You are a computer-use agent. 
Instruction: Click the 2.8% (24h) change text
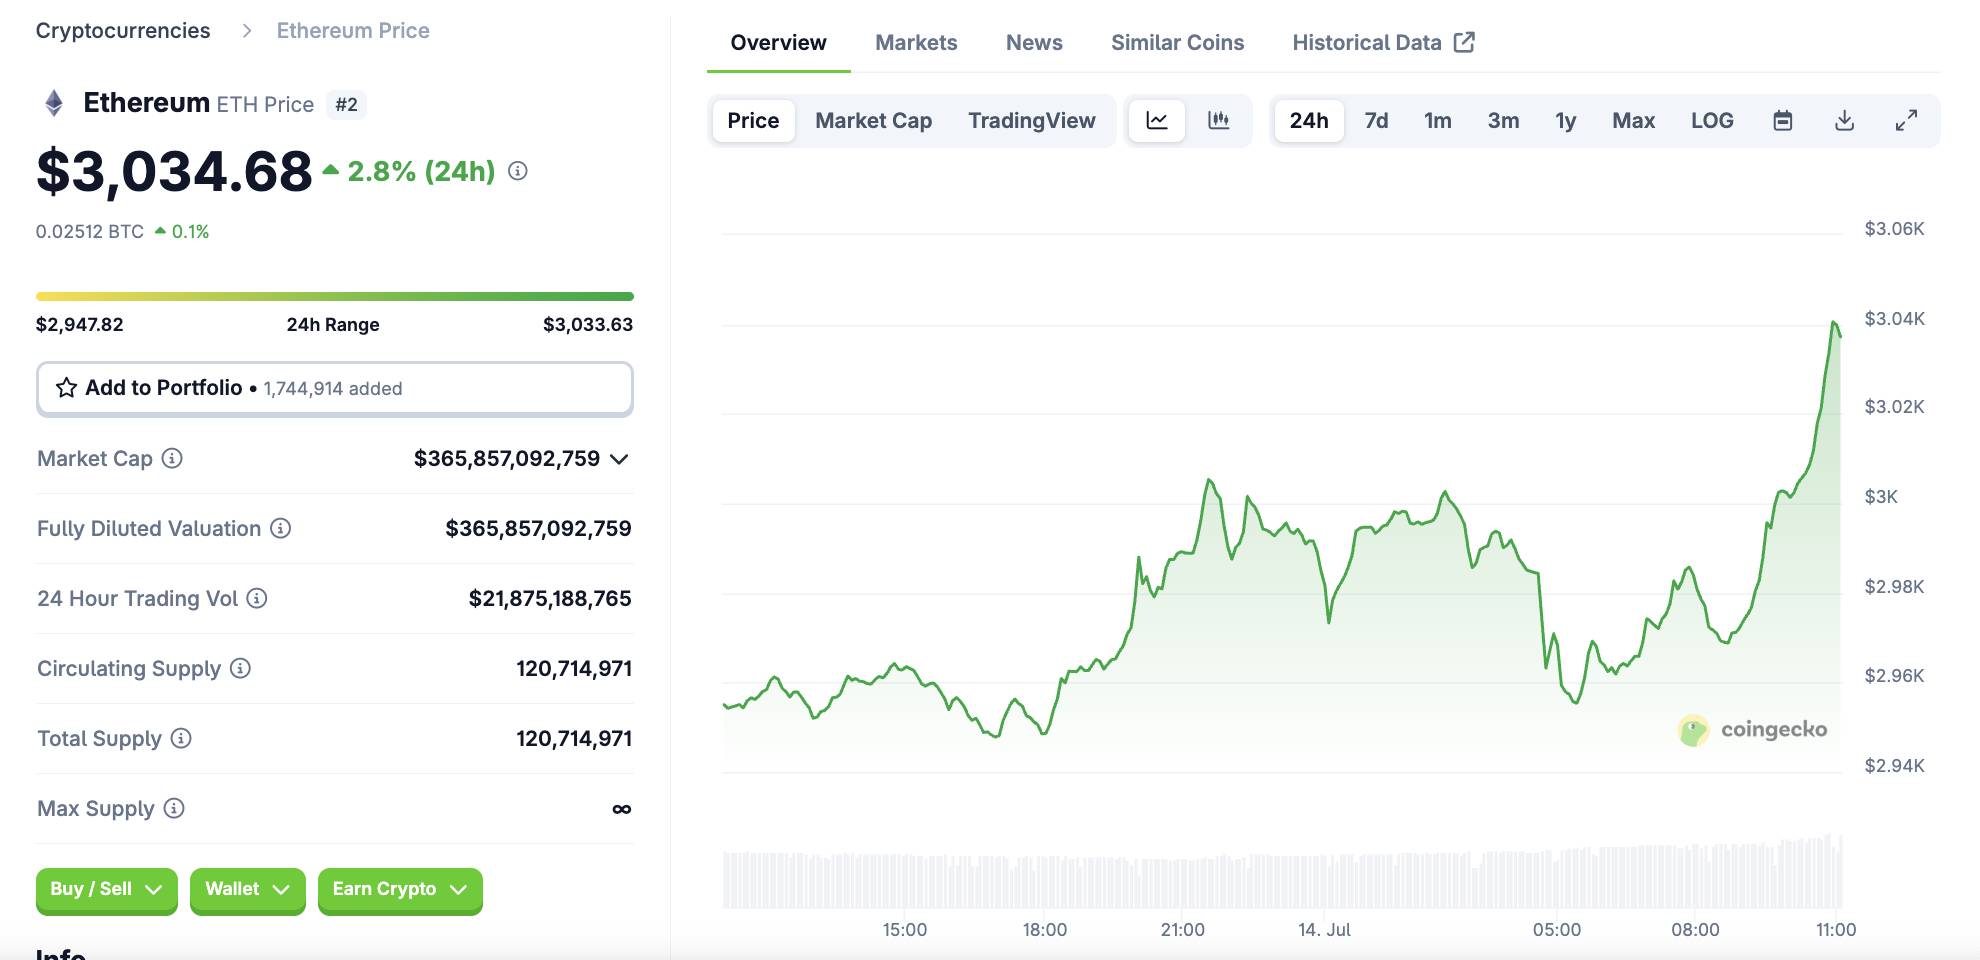pyautogui.click(x=421, y=171)
